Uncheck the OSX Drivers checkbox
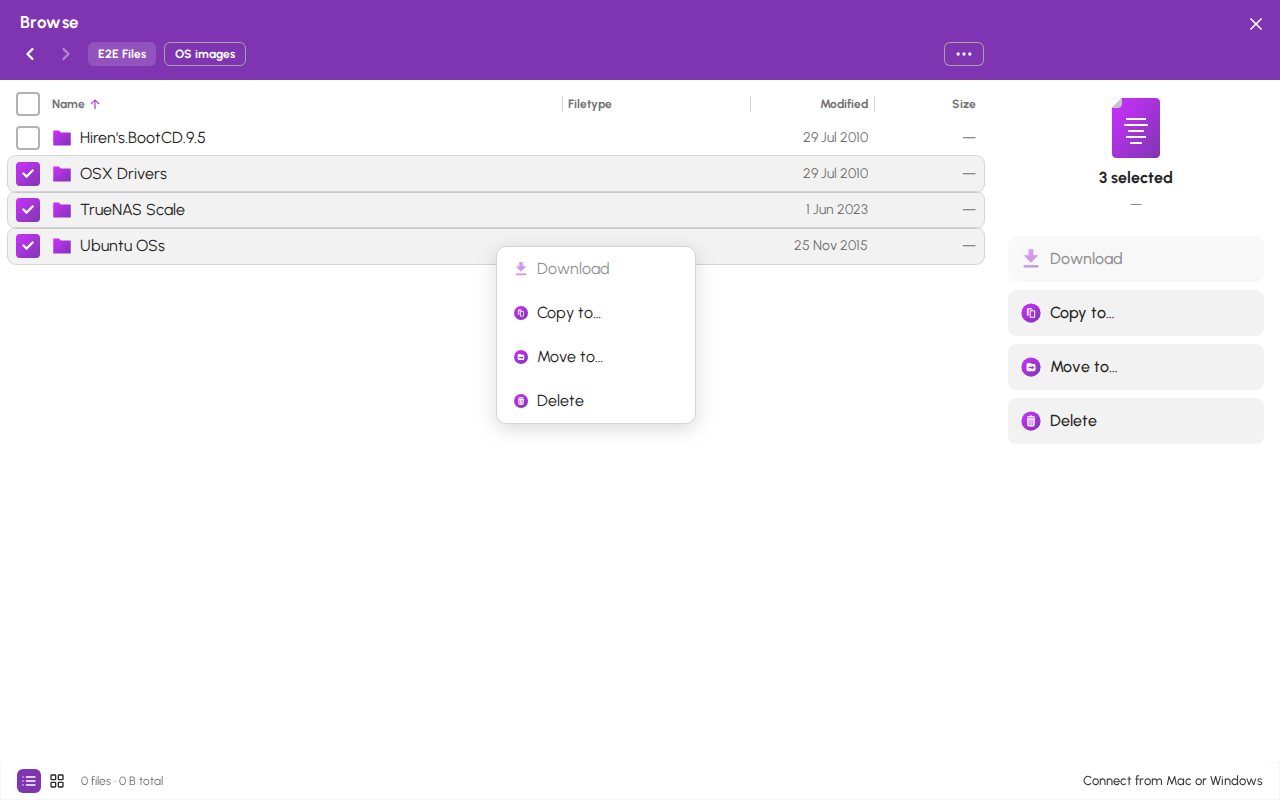Screen dimensions: 1280x800 pyautogui.click(x=28, y=174)
